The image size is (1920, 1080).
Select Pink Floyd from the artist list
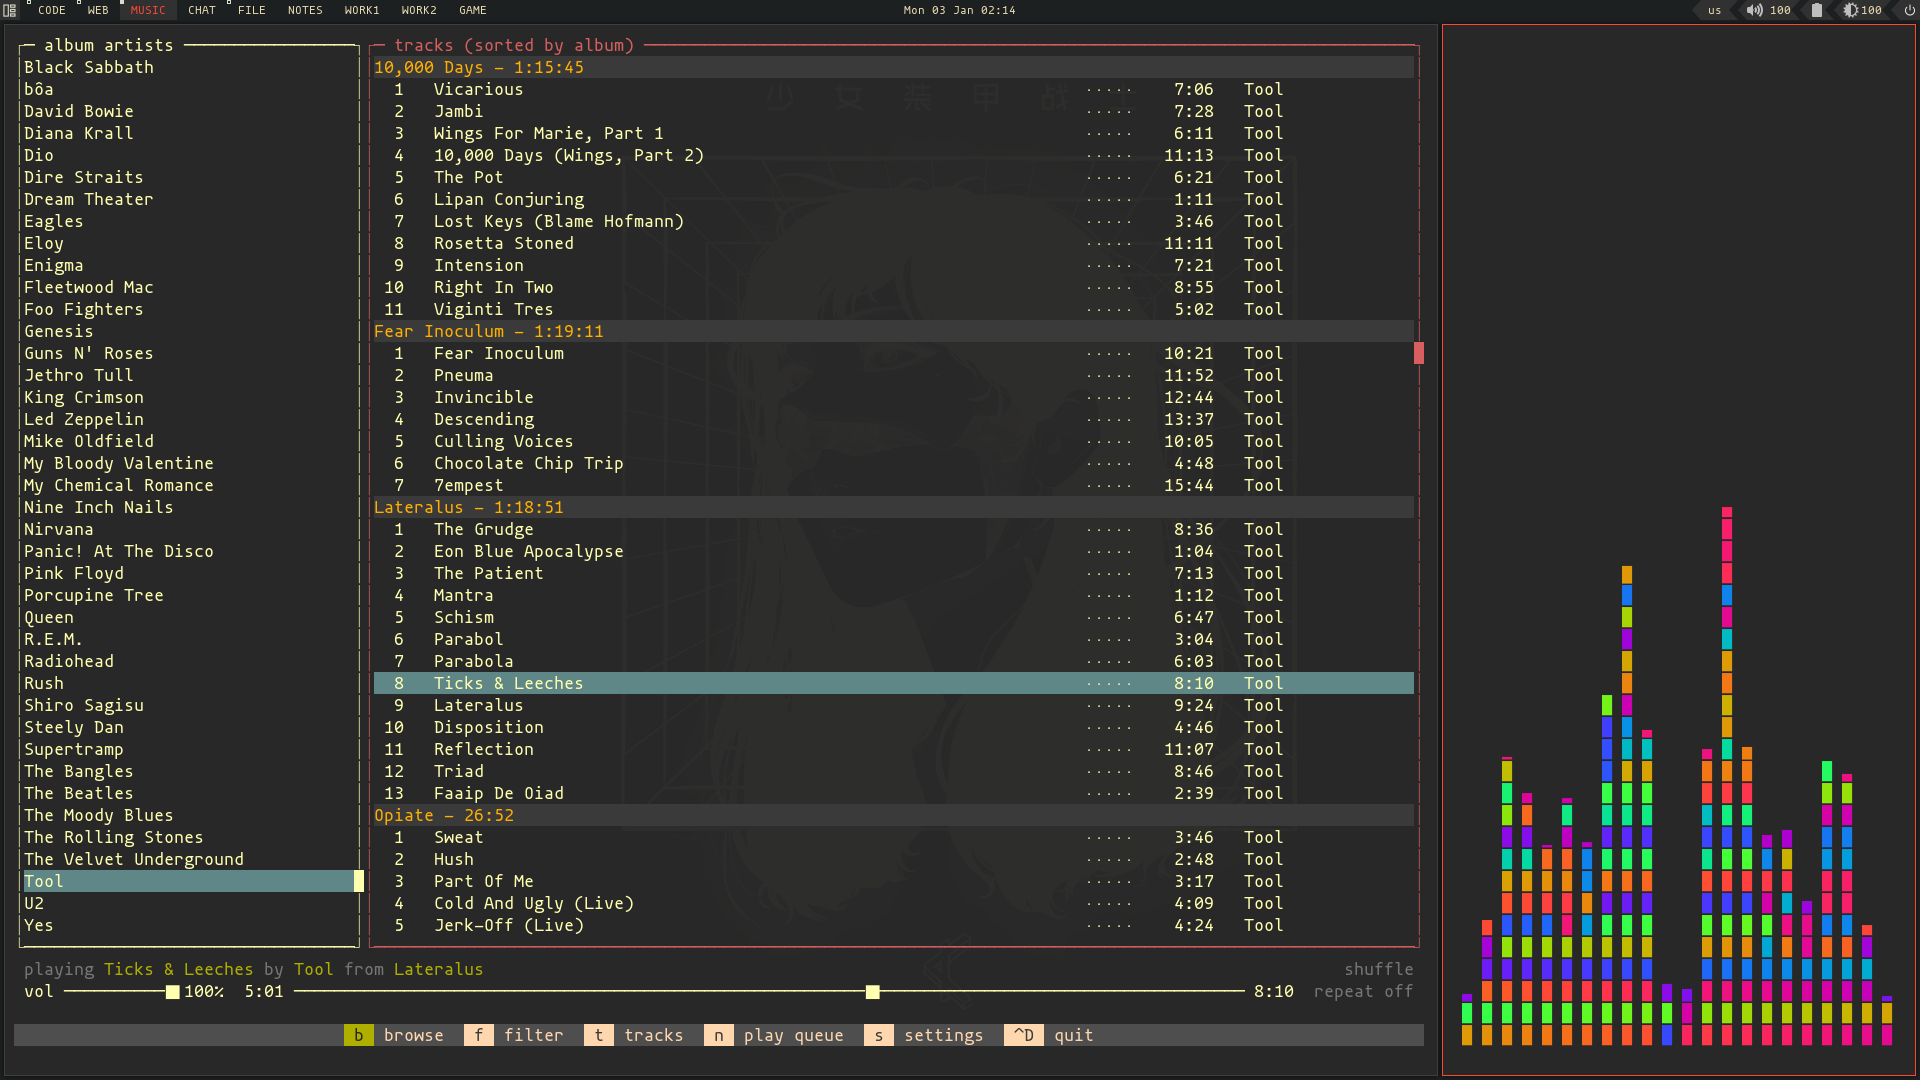(75, 572)
